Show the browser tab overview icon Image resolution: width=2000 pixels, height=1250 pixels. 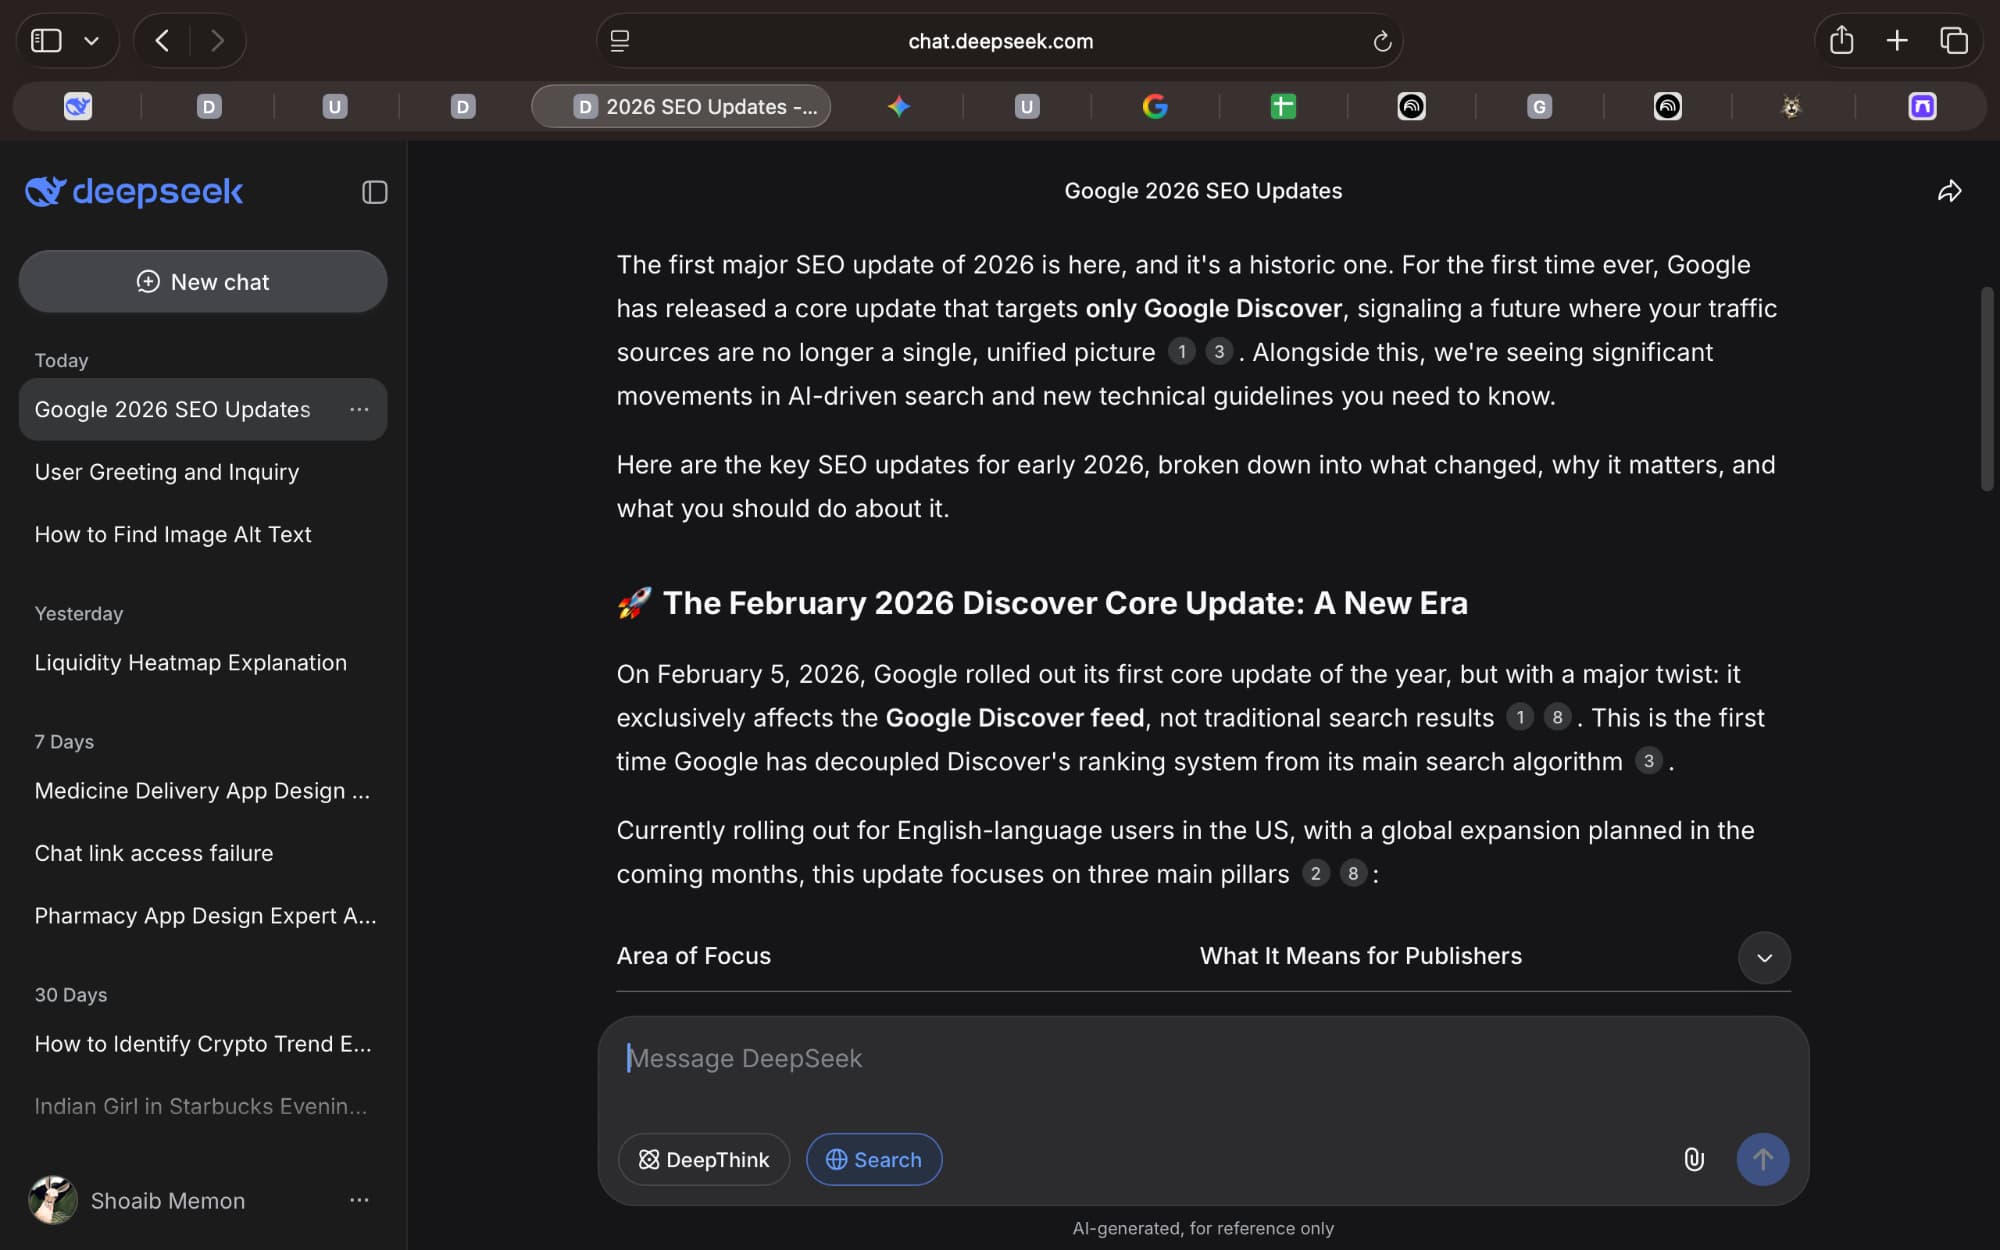click(x=1953, y=41)
